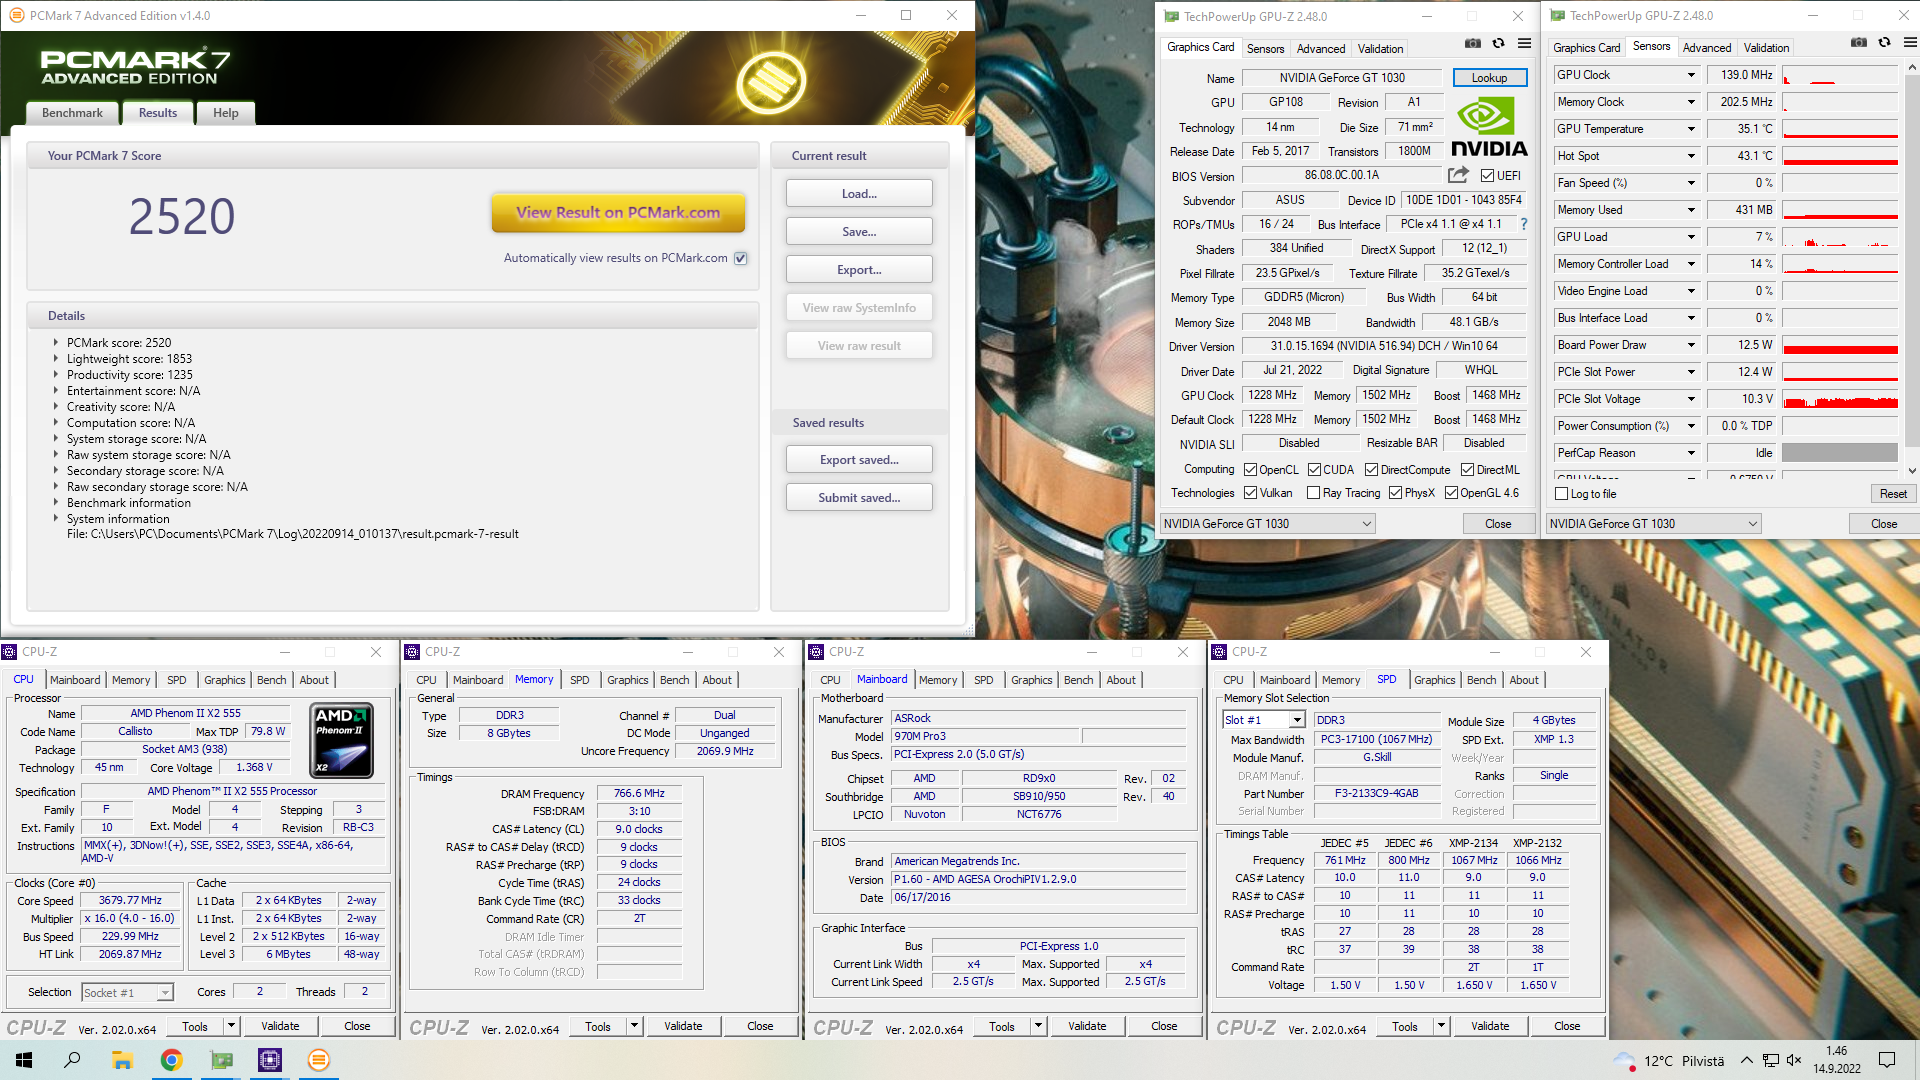
Task: Click Validate in CPU-Z Mainboard window
Action: click(x=1087, y=1026)
